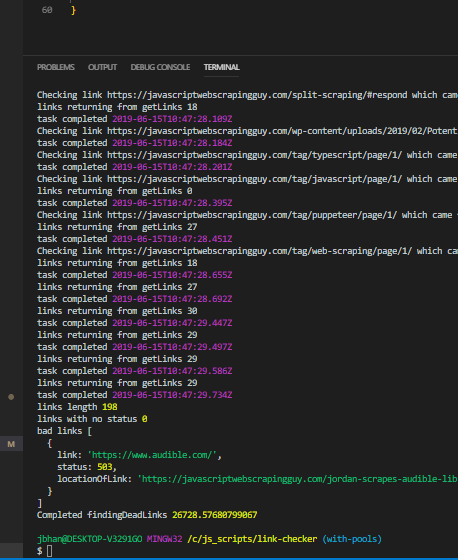Open the split-scraping/#respond link in terminal
The image size is (458, 560).
click(x=257, y=95)
